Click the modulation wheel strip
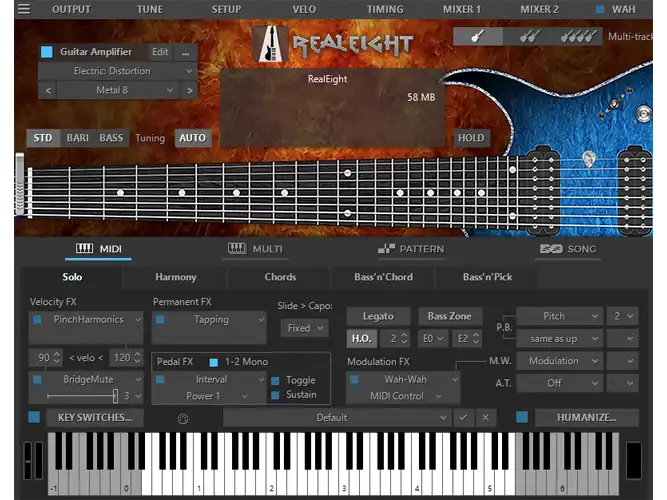 point(39,461)
